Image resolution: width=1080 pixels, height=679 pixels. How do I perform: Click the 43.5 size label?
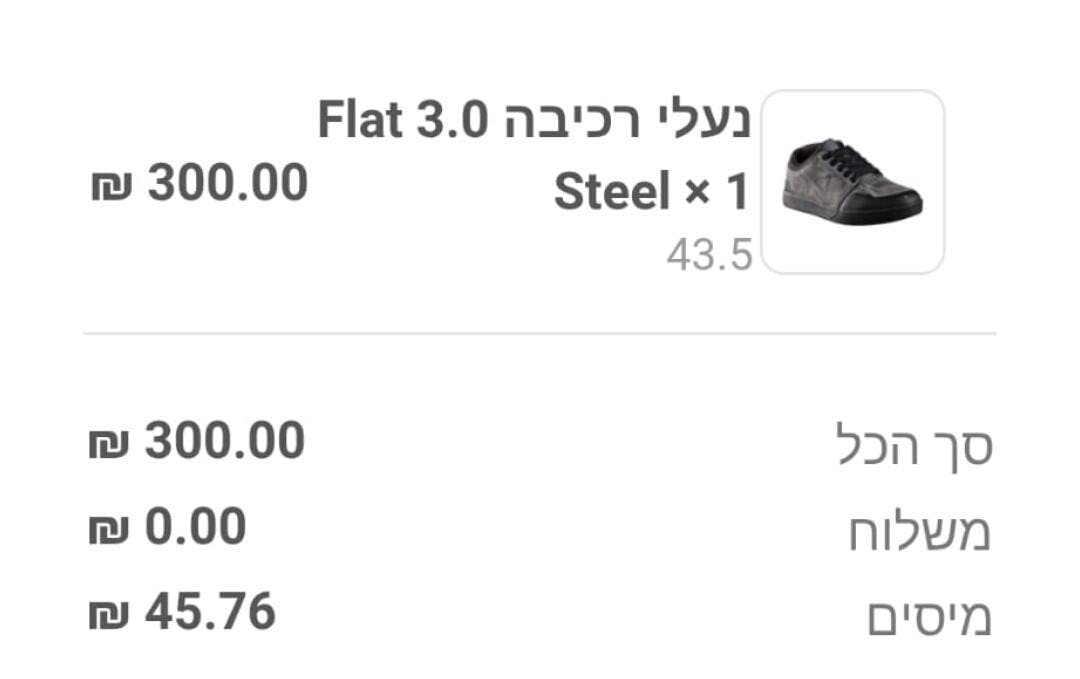click(709, 255)
